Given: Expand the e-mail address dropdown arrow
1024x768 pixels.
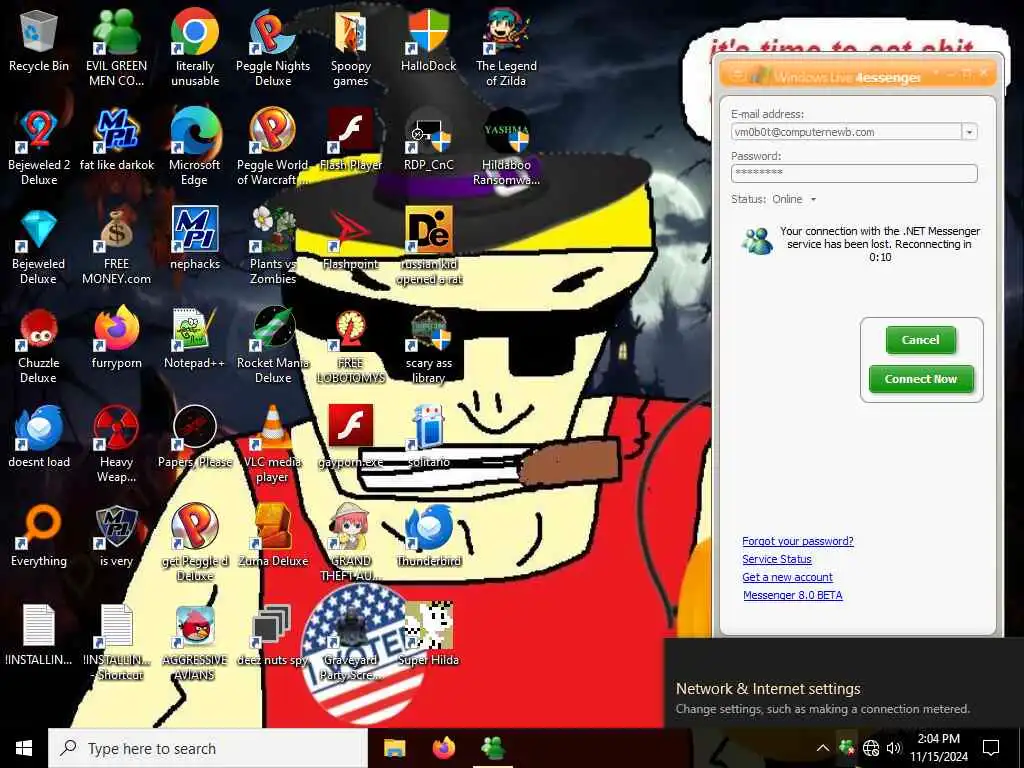Looking at the screenshot, I should (970, 132).
